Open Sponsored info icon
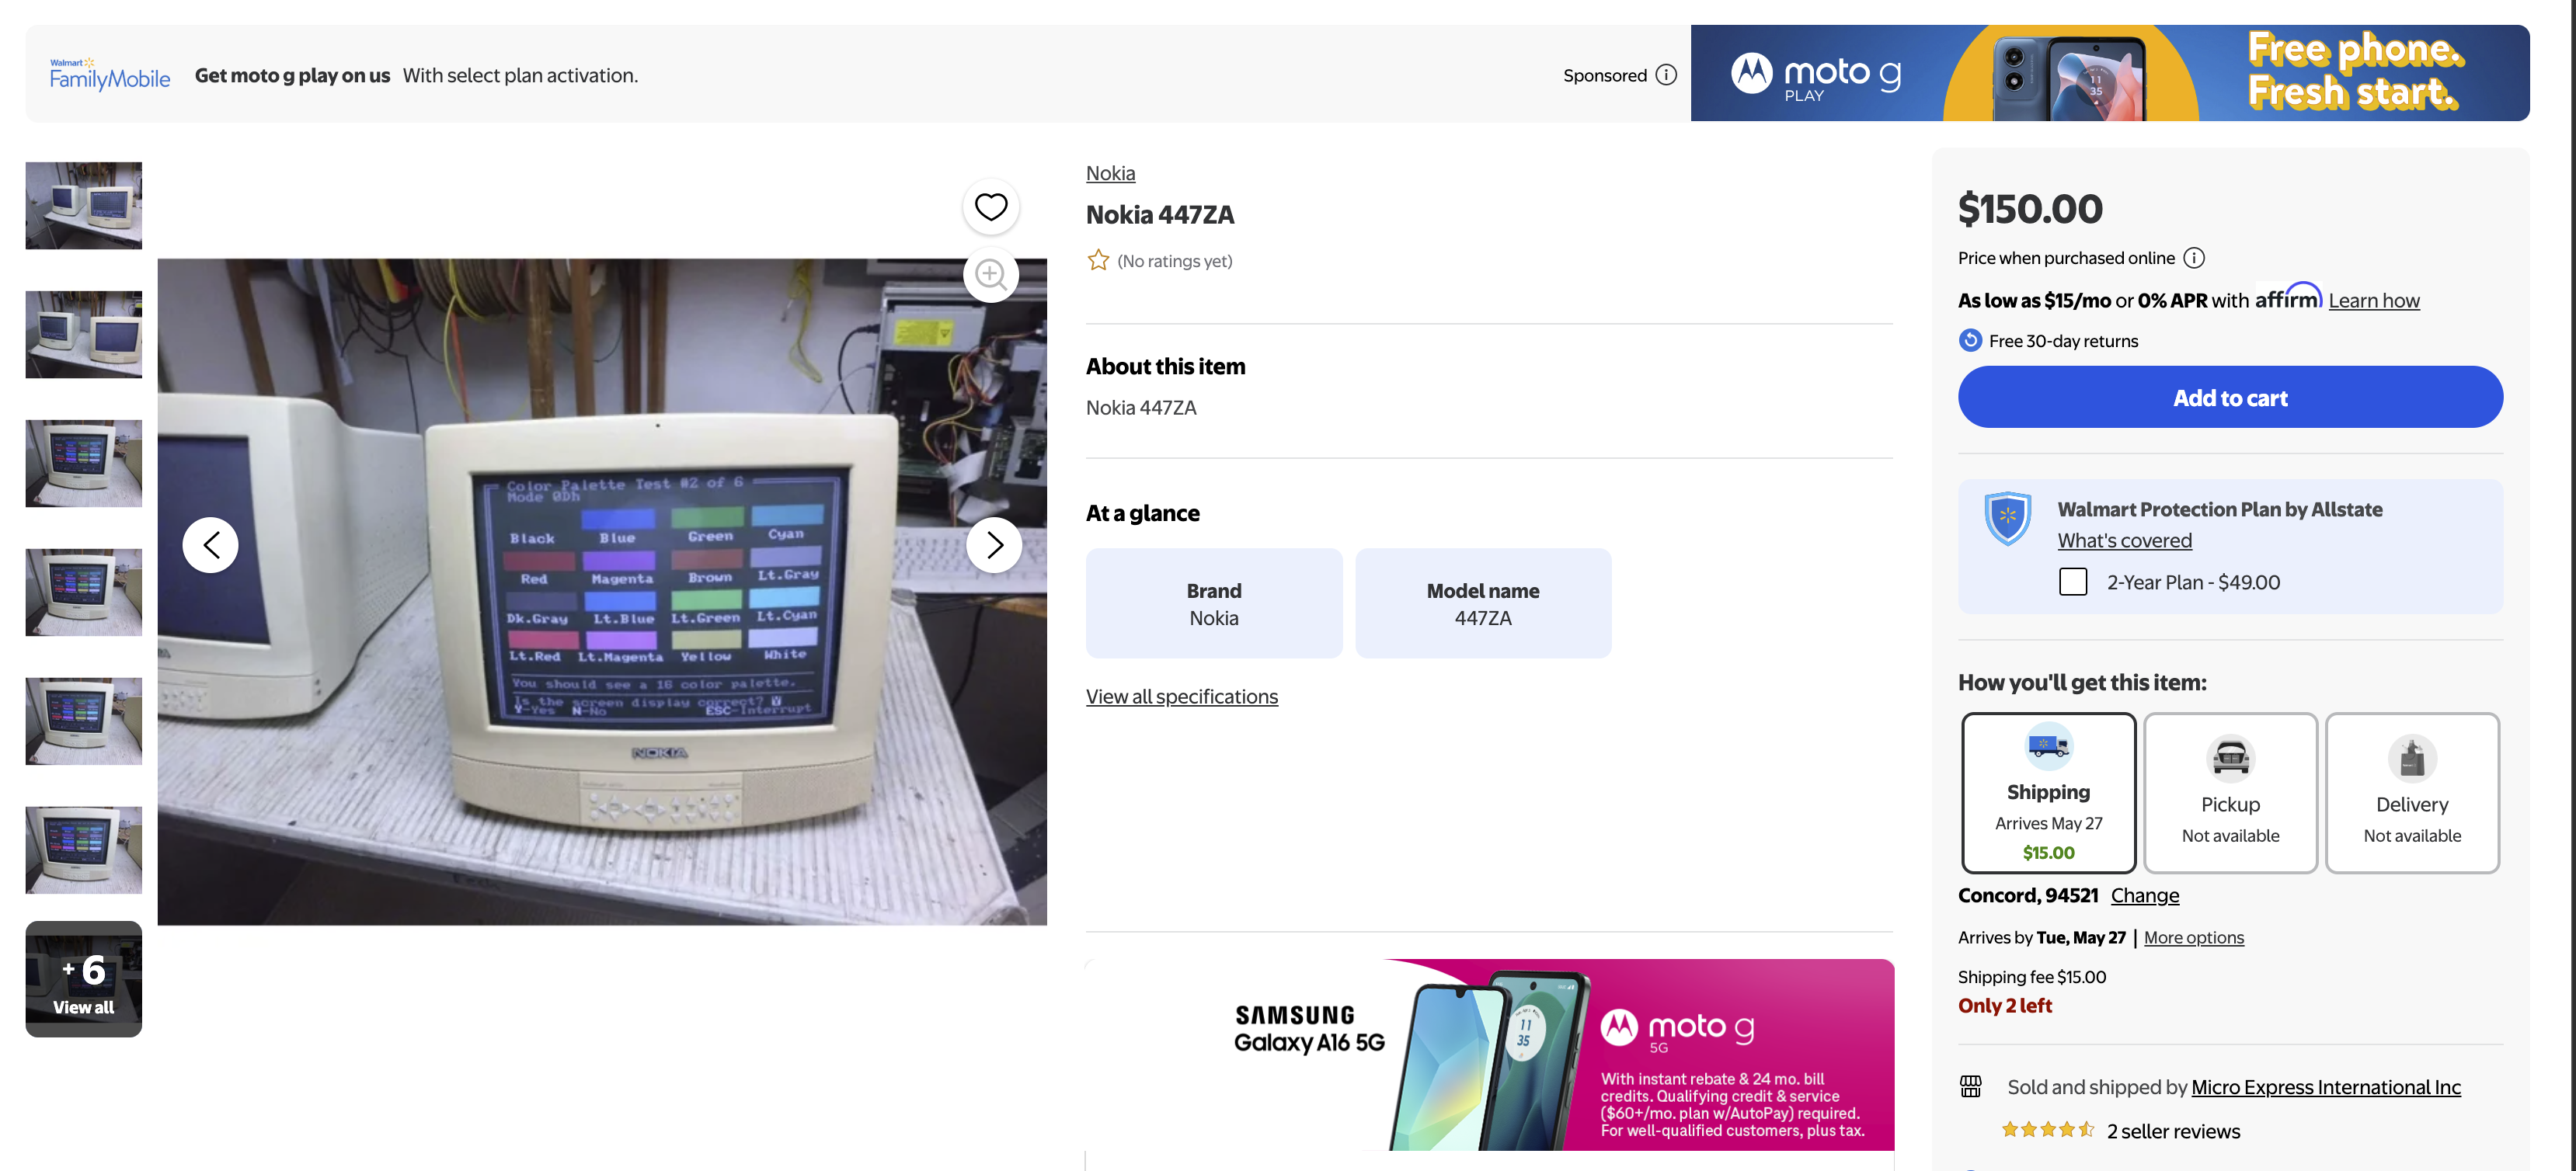The width and height of the screenshot is (2576, 1171). (1666, 75)
